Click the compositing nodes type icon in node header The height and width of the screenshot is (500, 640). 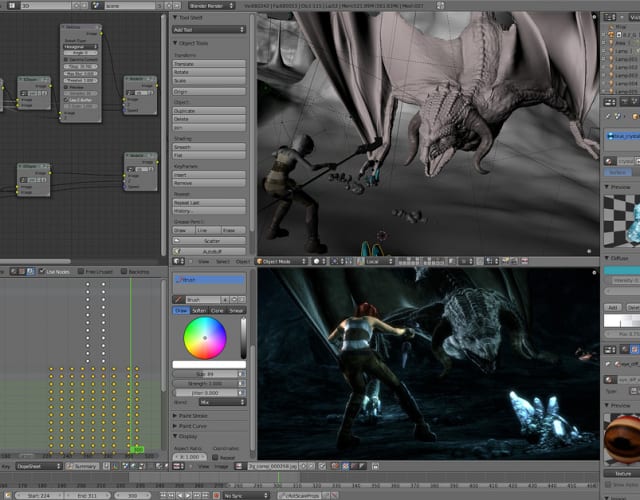tap(30, 271)
